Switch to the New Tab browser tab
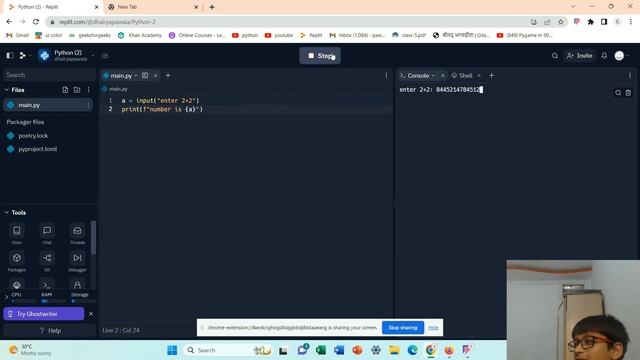The image size is (640, 360). point(153,7)
